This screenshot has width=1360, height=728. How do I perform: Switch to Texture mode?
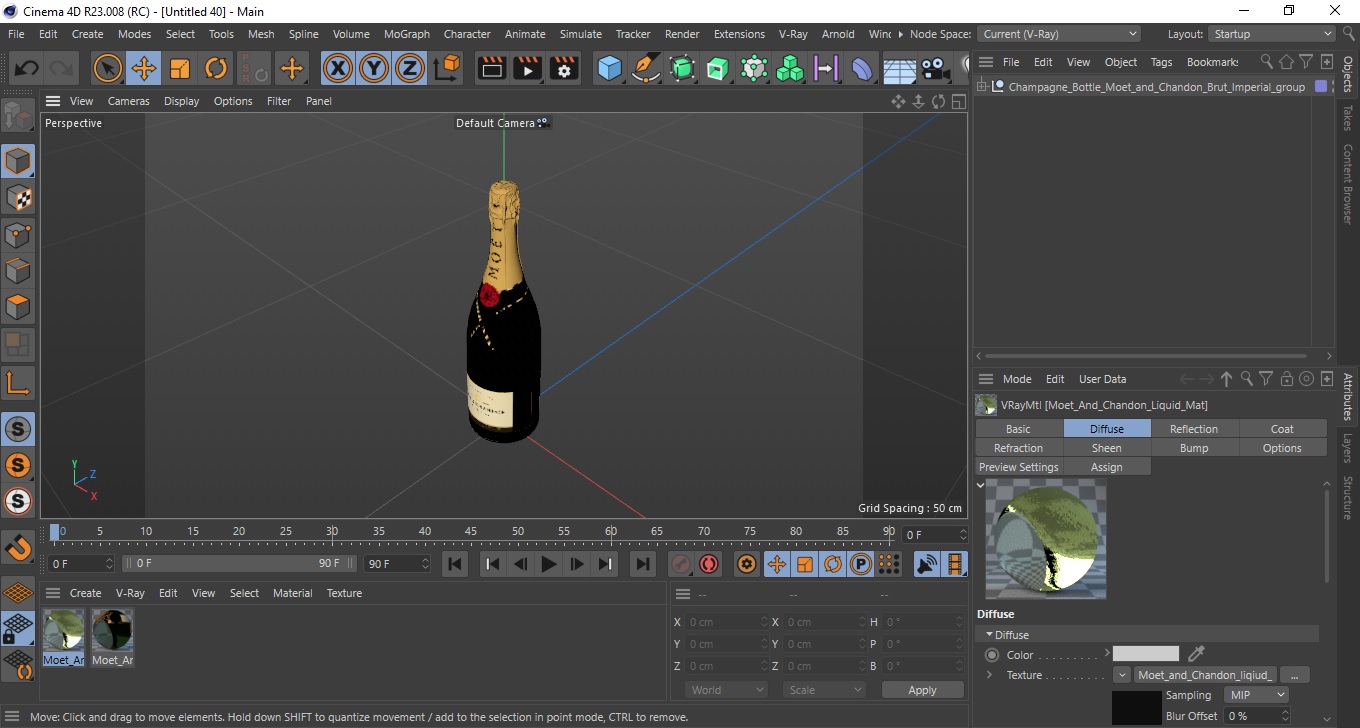(x=18, y=198)
